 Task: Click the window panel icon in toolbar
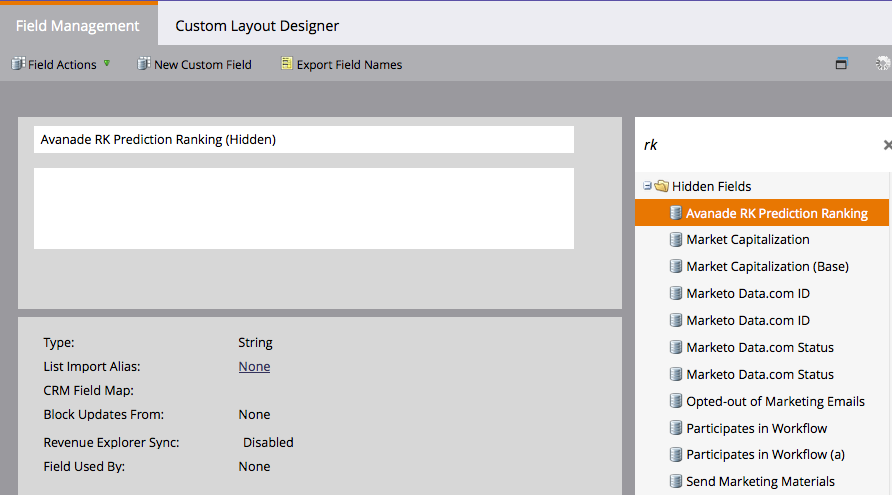click(x=841, y=64)
